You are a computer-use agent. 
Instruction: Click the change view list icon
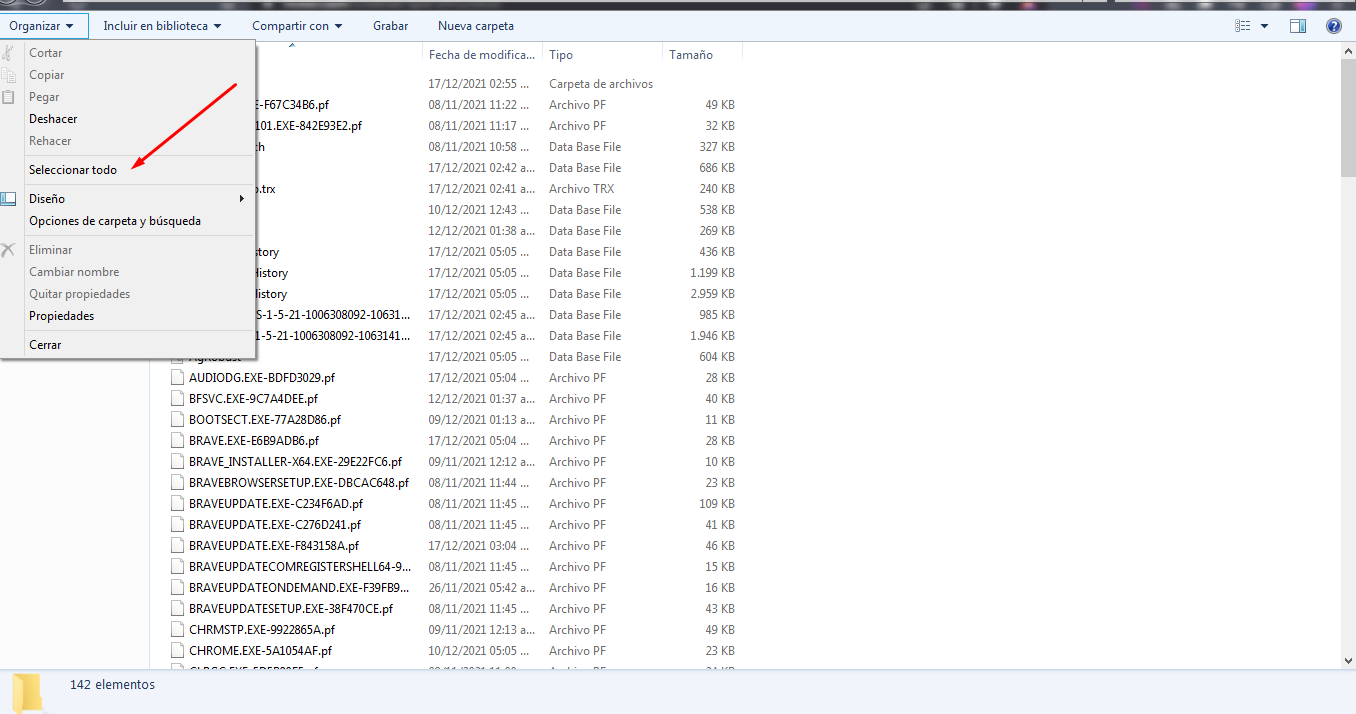1243,26
